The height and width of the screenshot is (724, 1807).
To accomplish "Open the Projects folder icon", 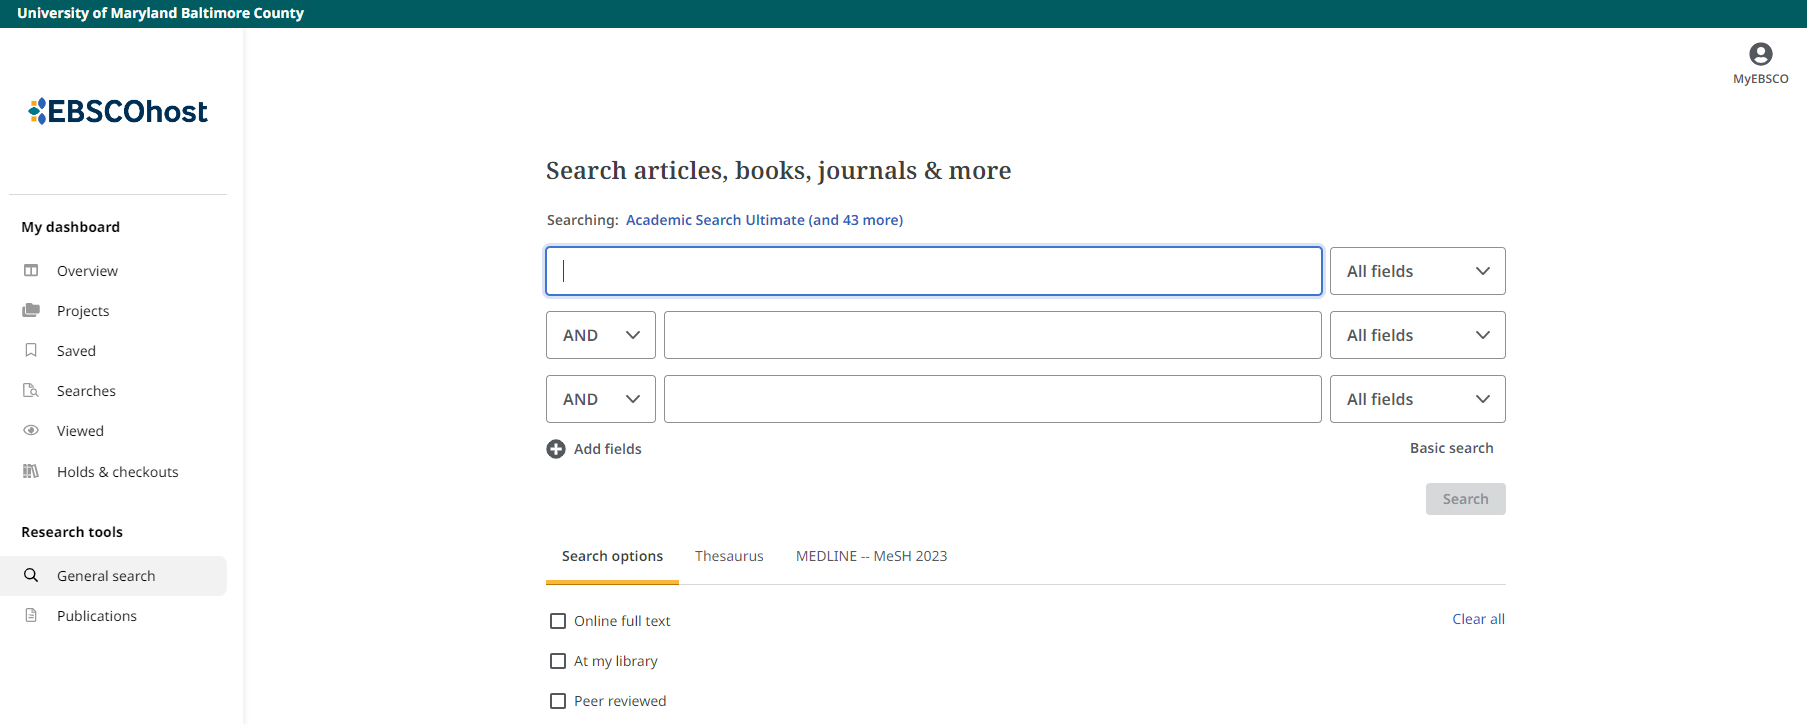I will (31, 311).
